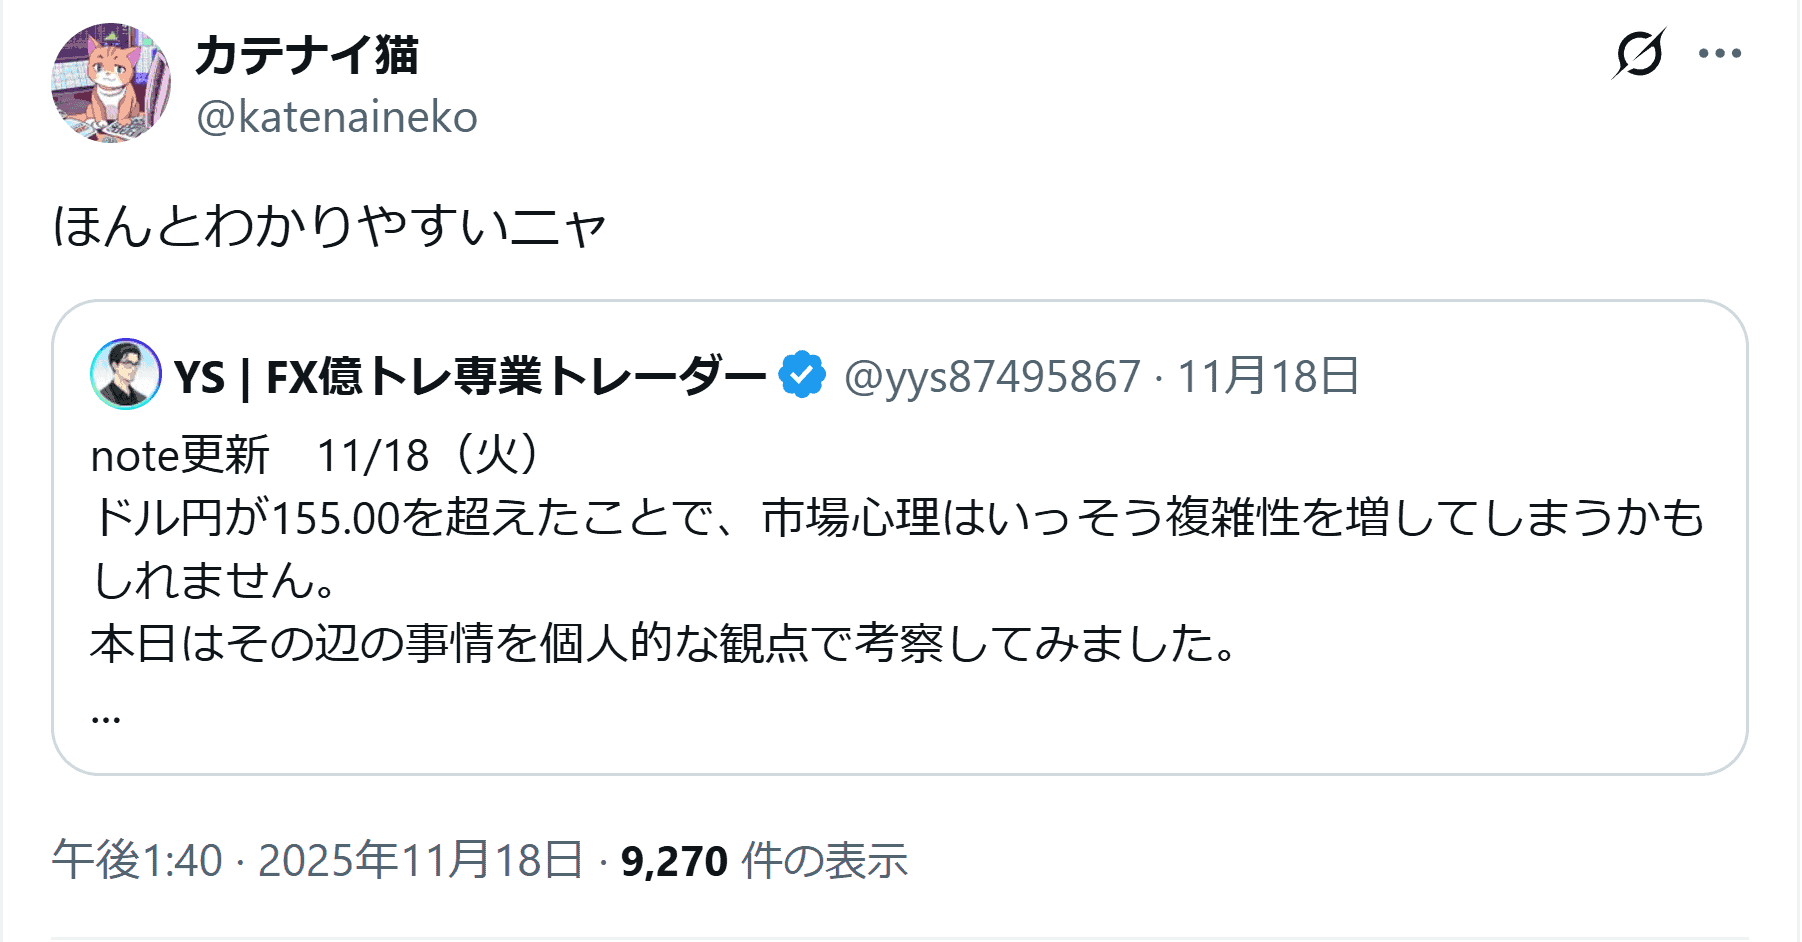Open the @katenaineko handle link

point(337,118)
